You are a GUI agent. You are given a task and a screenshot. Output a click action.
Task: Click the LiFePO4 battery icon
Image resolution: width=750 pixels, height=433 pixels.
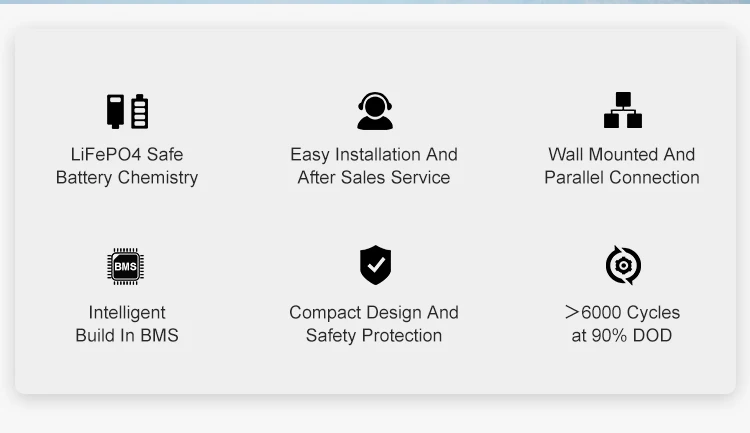click(127, 111)
